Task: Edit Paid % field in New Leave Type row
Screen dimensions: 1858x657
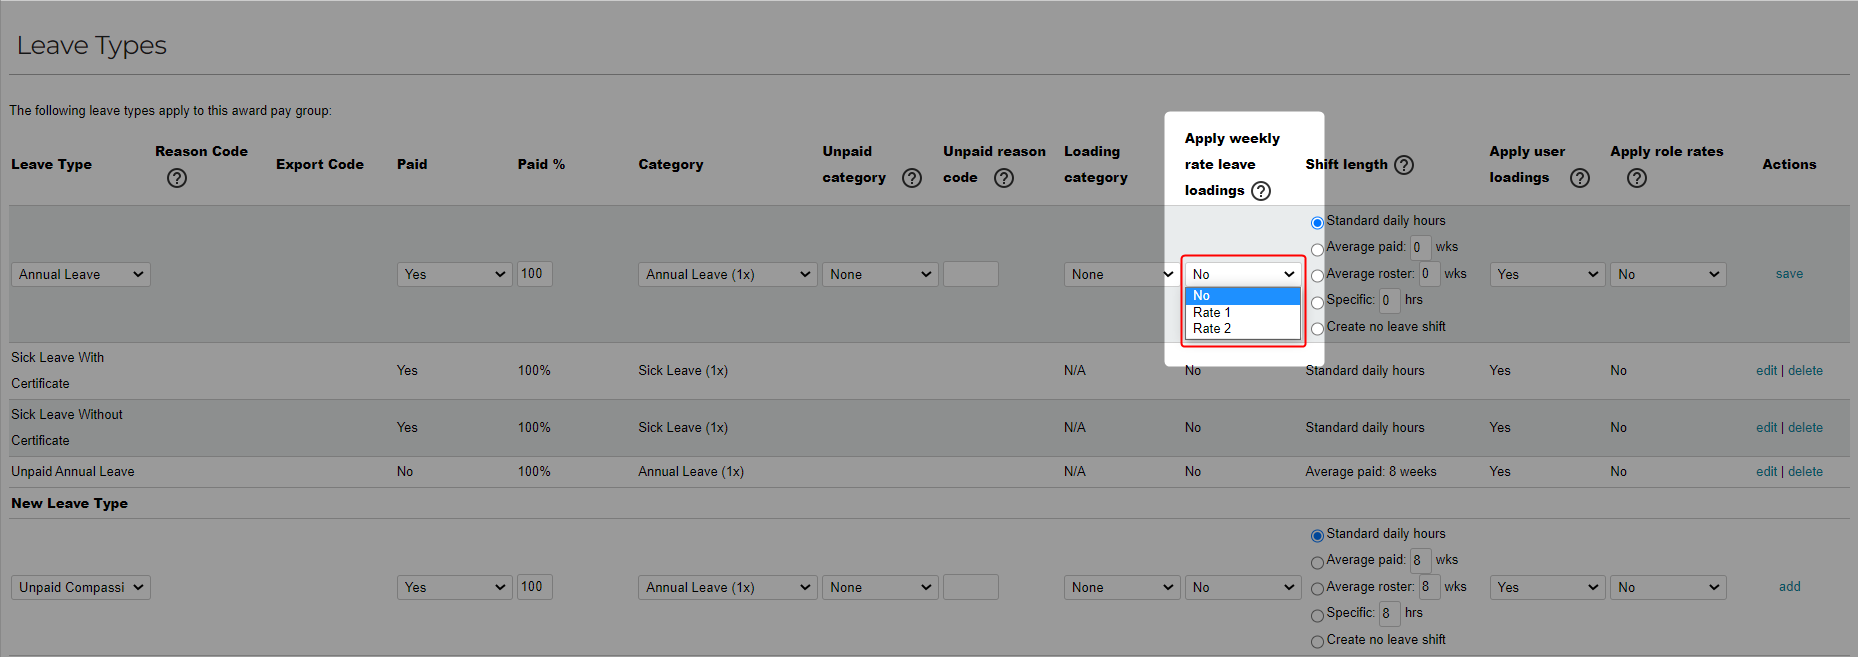Action: click(x=535, y=587)
